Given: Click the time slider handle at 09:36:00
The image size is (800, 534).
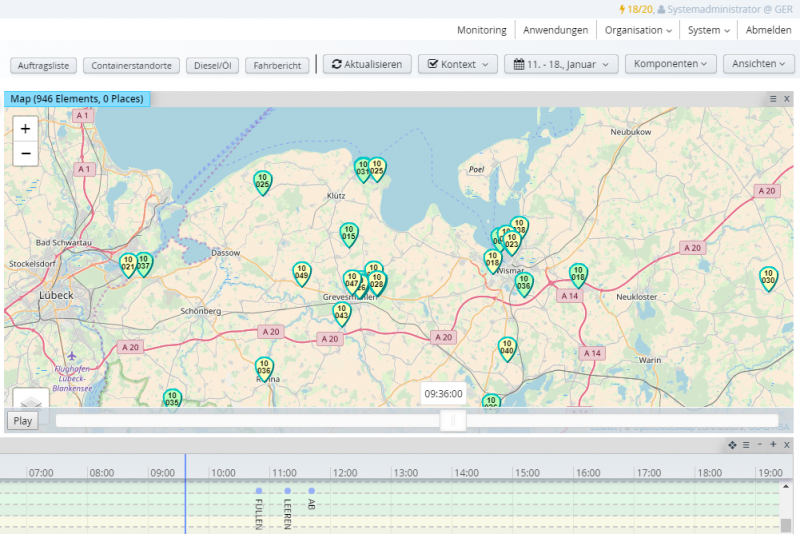Looking at the screenshot, I should click(x=453, y=421).
